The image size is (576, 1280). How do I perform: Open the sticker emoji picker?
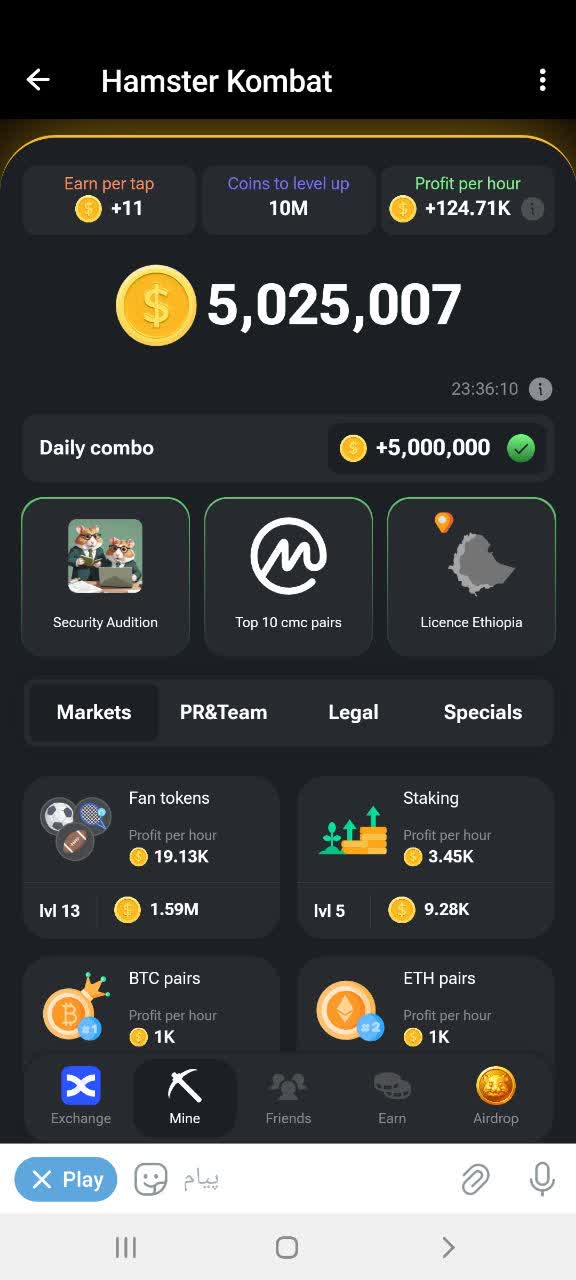(x=151, y=1180)
